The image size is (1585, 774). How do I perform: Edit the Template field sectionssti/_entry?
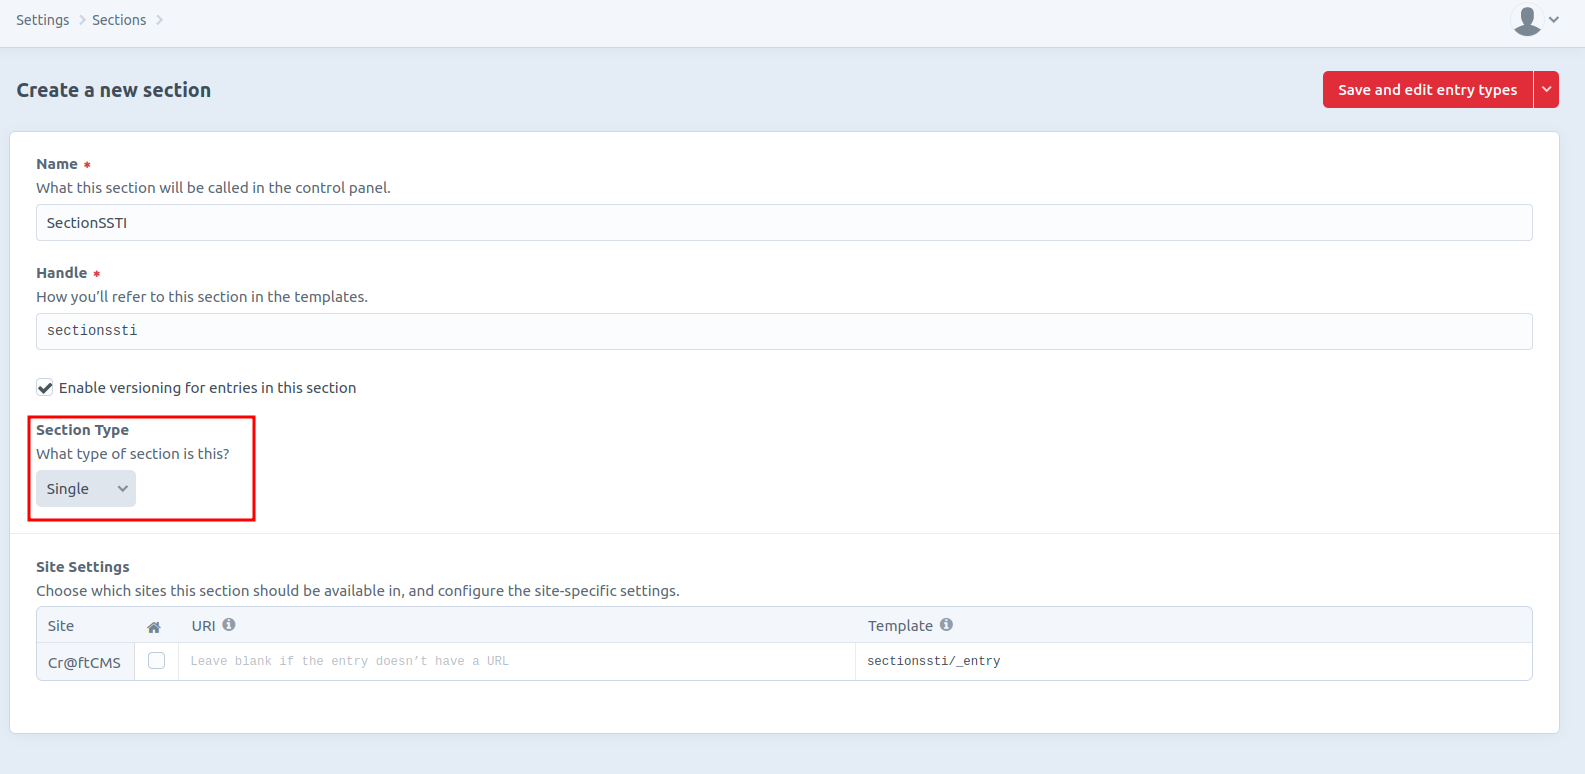[1193, 661]
